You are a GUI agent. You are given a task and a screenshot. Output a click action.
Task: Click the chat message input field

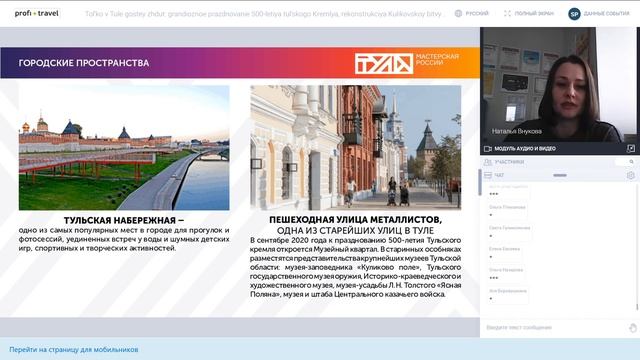pos(555,327)
